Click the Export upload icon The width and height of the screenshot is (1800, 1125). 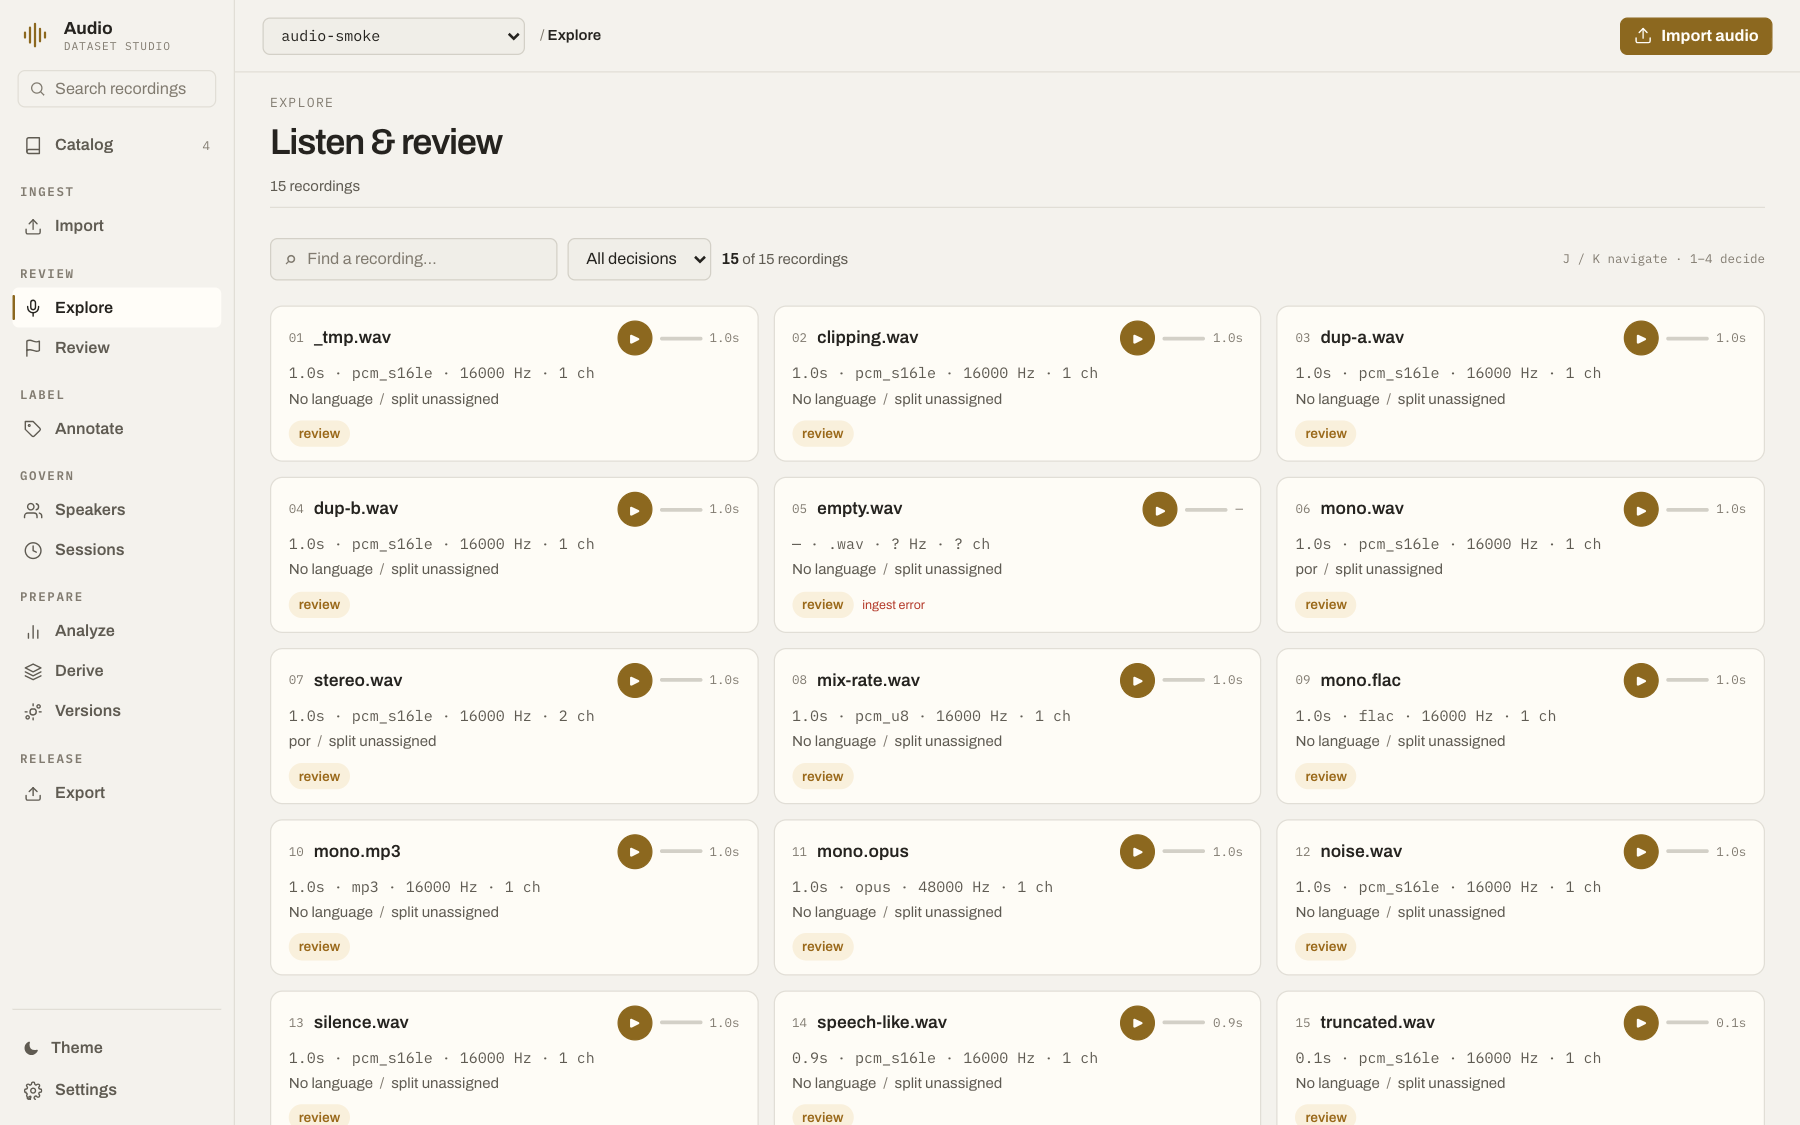(x=33, y=793)
